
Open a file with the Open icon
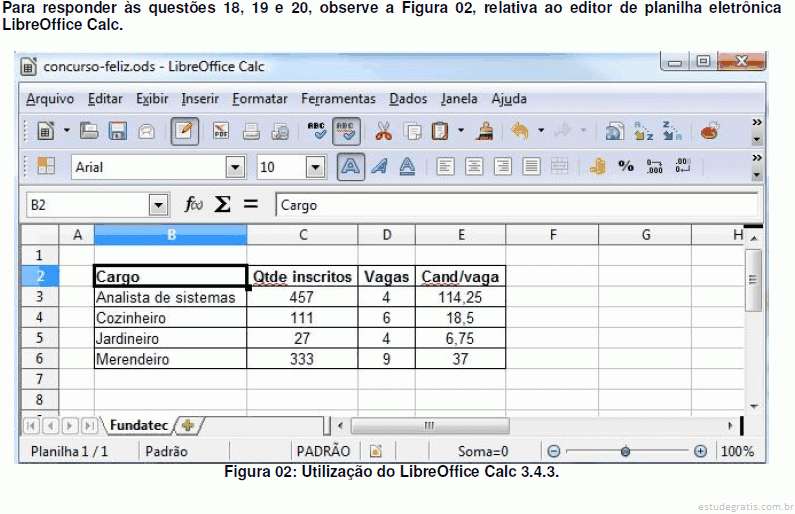point(89,131)
